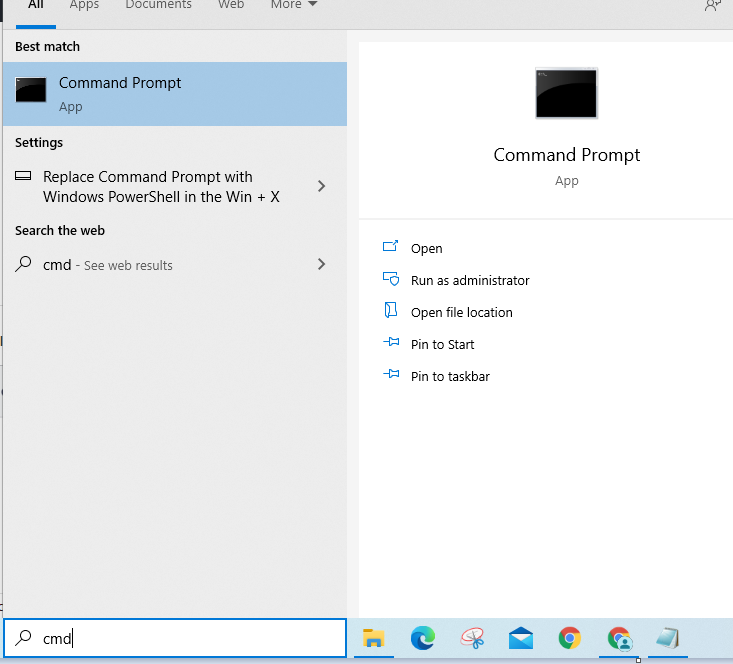
Task: Click Command Prompt title in preview pane
Action: 567,155
